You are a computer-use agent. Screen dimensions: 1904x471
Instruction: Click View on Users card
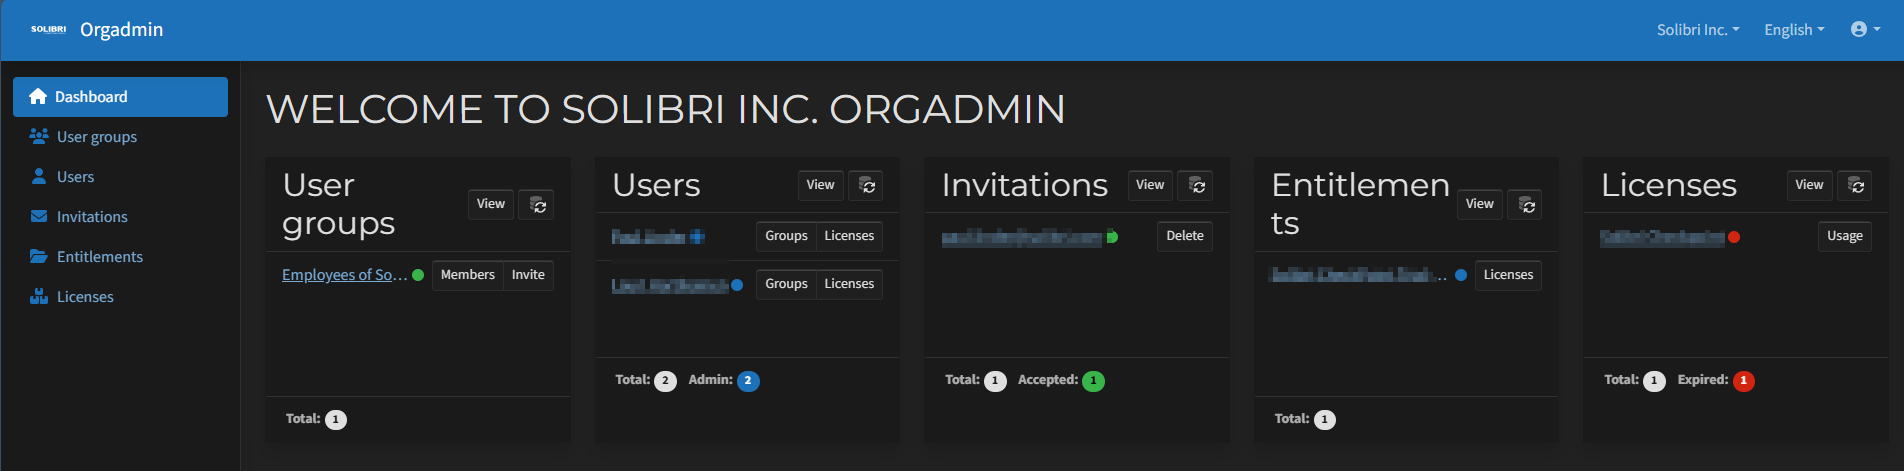coord(821,185)
